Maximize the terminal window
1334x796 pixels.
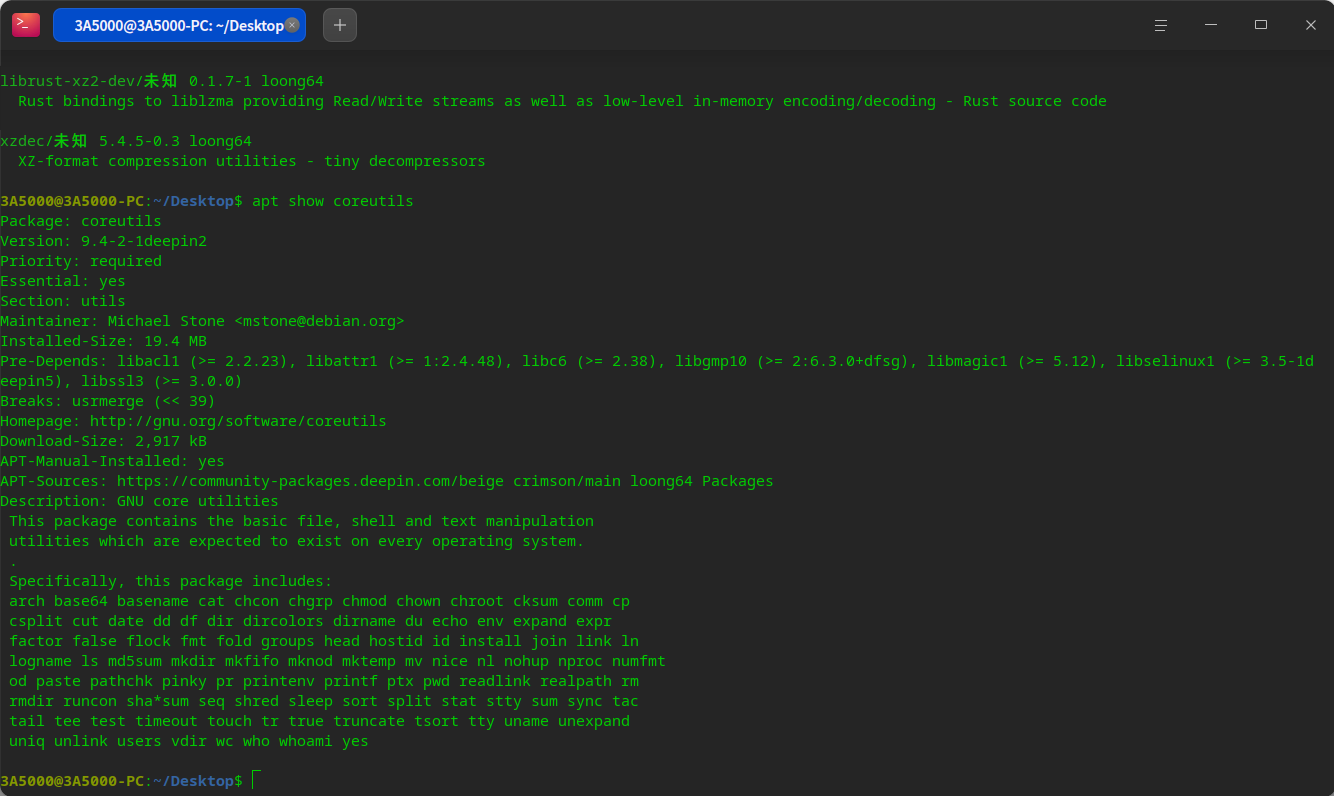(1261, 25)
